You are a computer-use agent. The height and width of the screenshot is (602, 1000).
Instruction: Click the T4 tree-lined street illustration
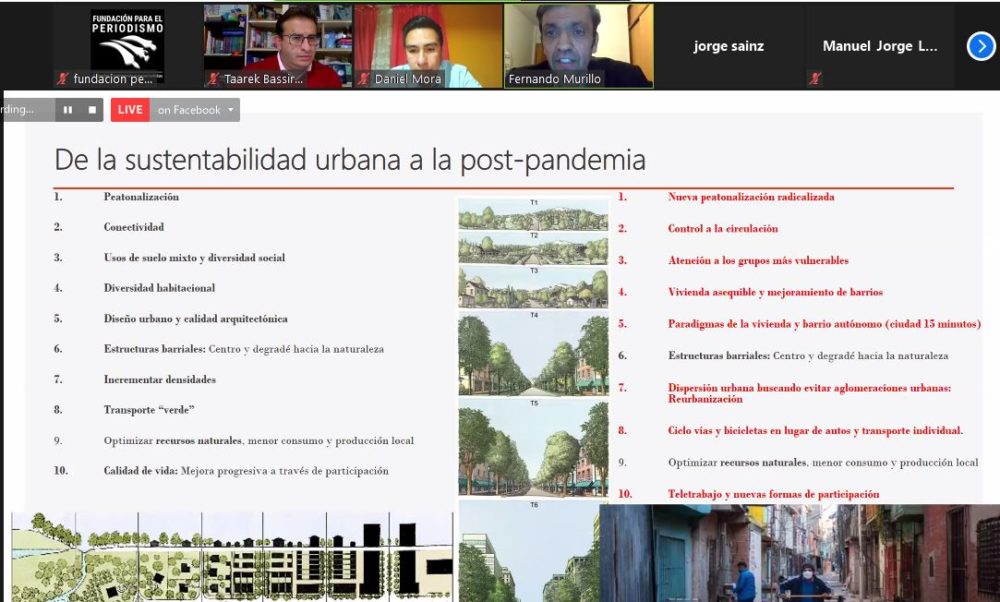tap(533, 355)
